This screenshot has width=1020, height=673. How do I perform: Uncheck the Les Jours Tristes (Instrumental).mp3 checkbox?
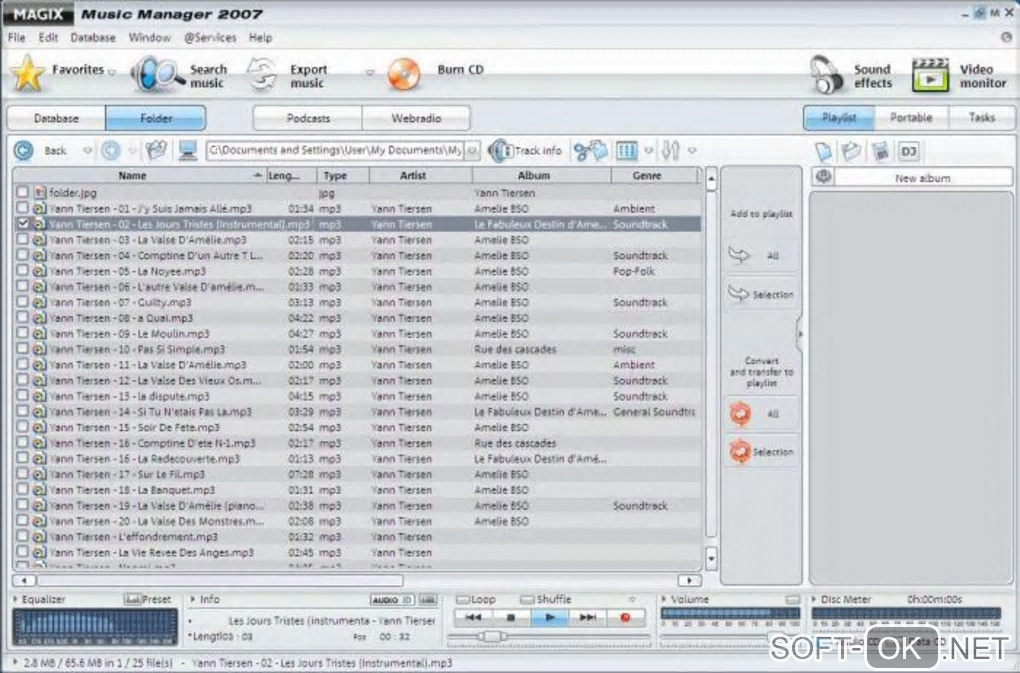(x=23, y=224)
